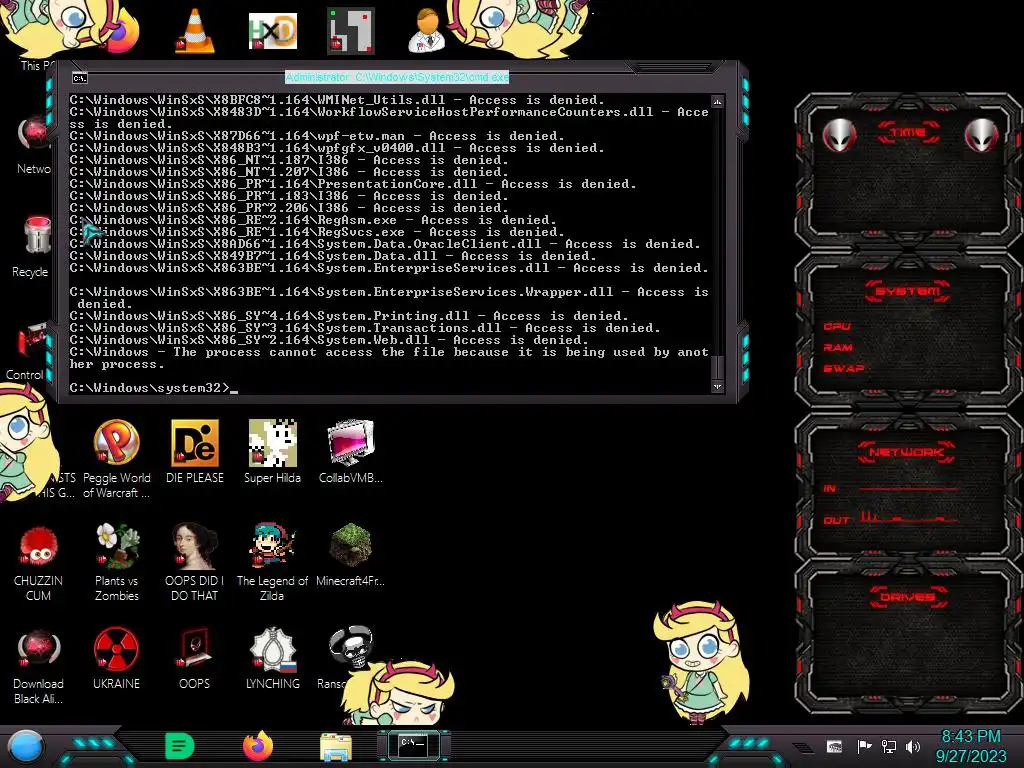This screenshot has width=1024, height=768.
Task: Click the CPU label in SYSTEM gadget
Action: click(x=837, y=326)
